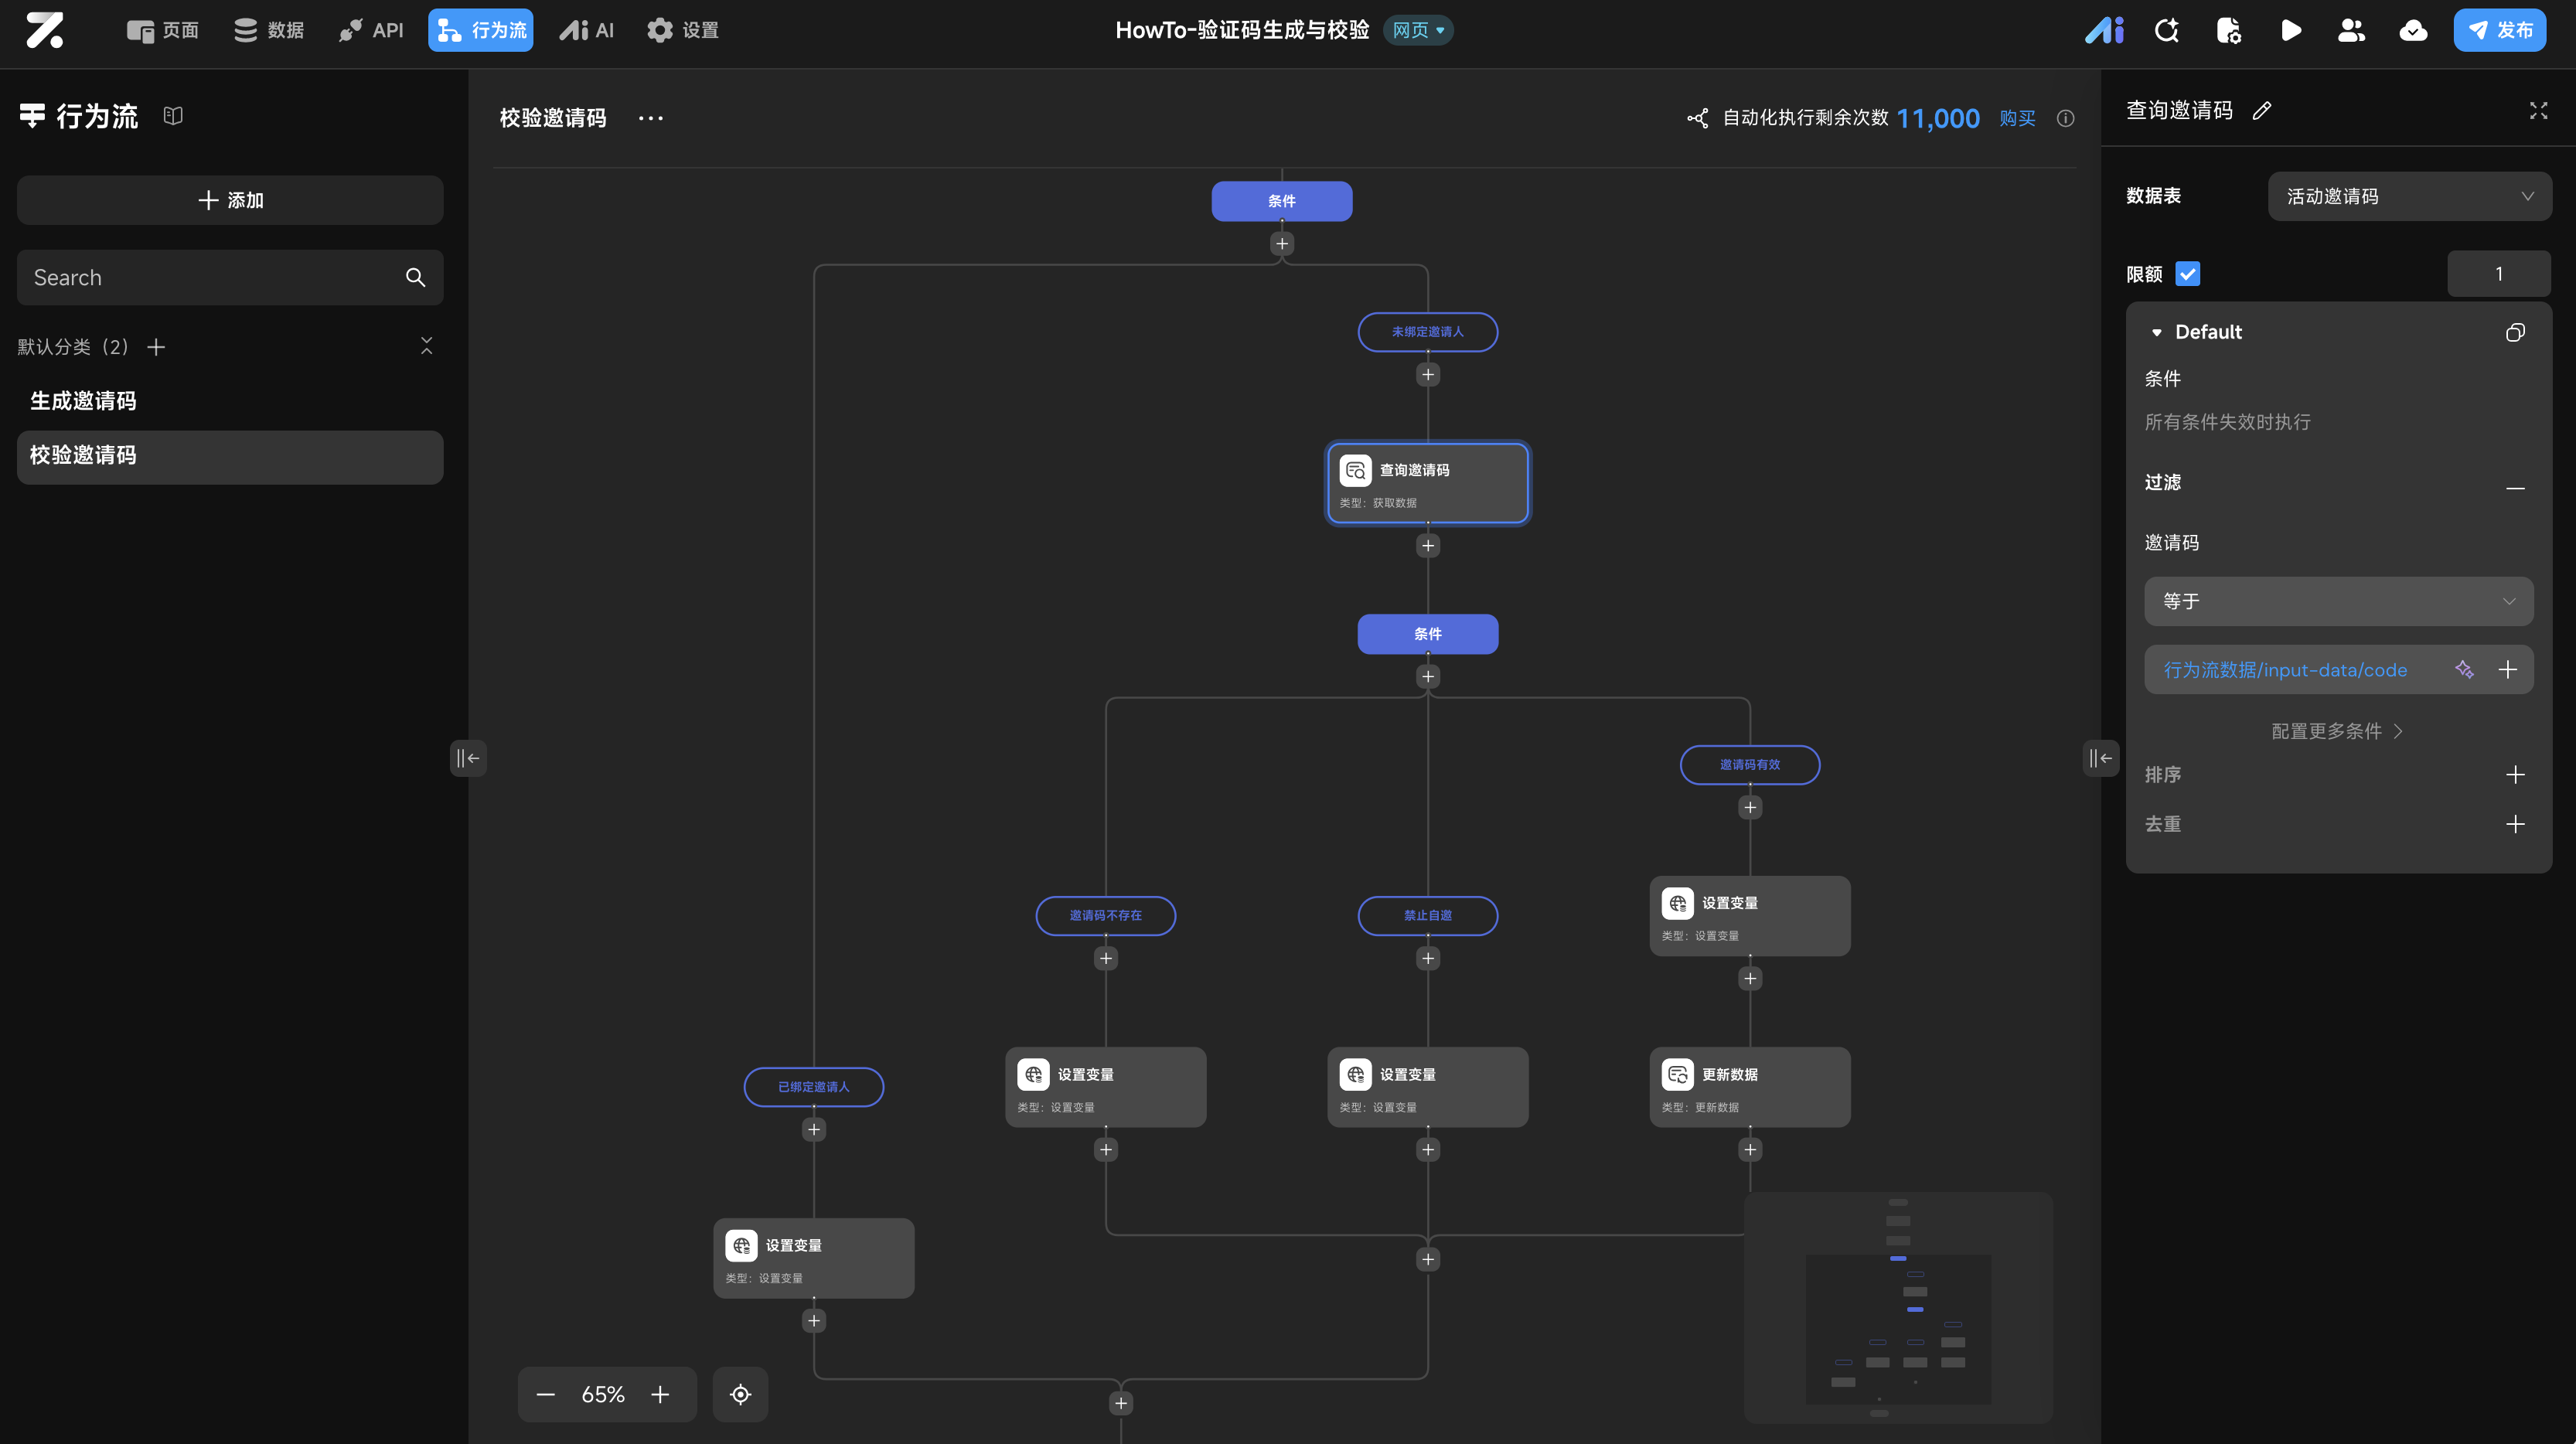Open the API tab
Screen dimensions: 2576x1444
(x=371, y=30)
